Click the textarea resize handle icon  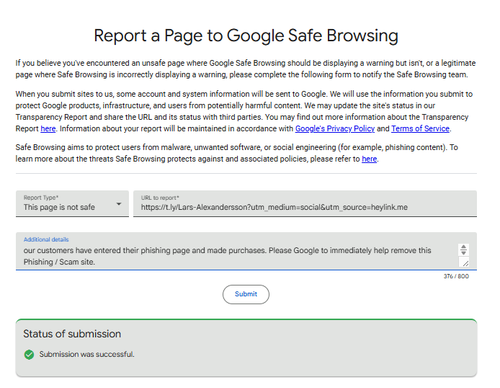(x=465, y=263)
